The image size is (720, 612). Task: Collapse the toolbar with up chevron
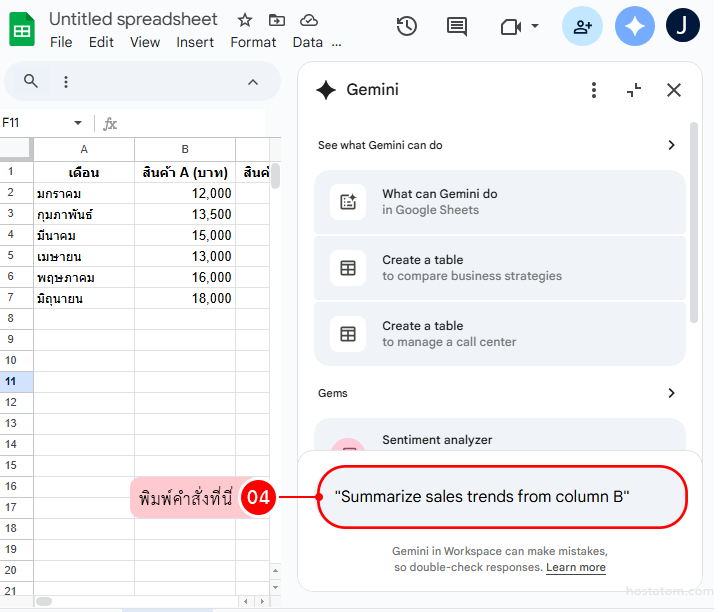tap(253, 82)
